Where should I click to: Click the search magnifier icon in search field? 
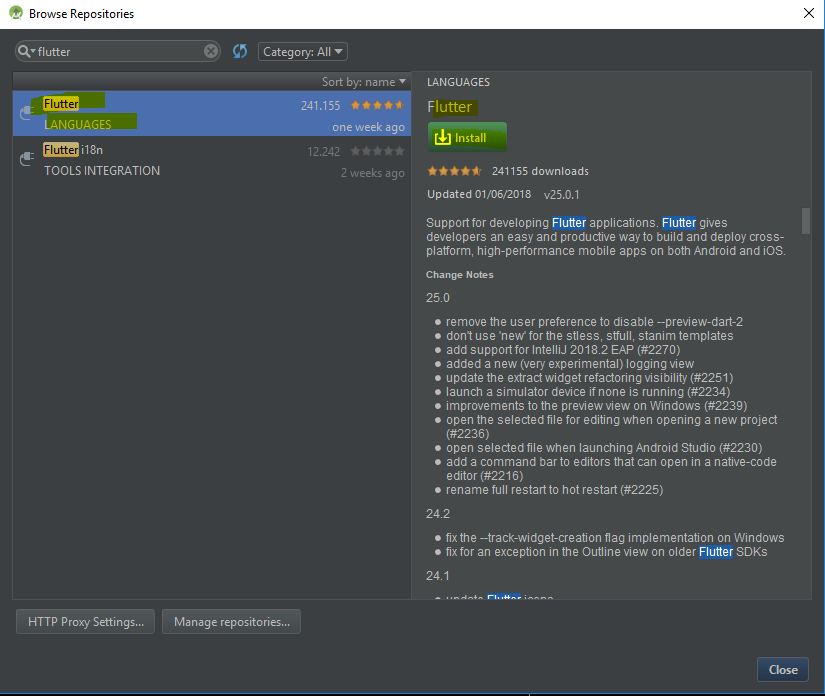[x=26, y=51]
